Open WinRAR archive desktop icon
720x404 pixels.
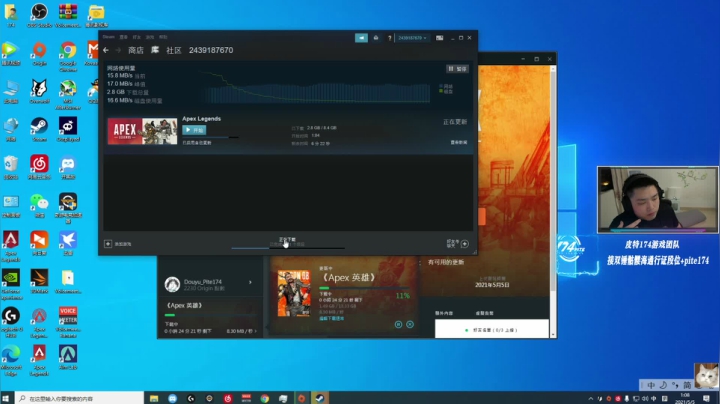pyautogui.click(x=68, y=15)
